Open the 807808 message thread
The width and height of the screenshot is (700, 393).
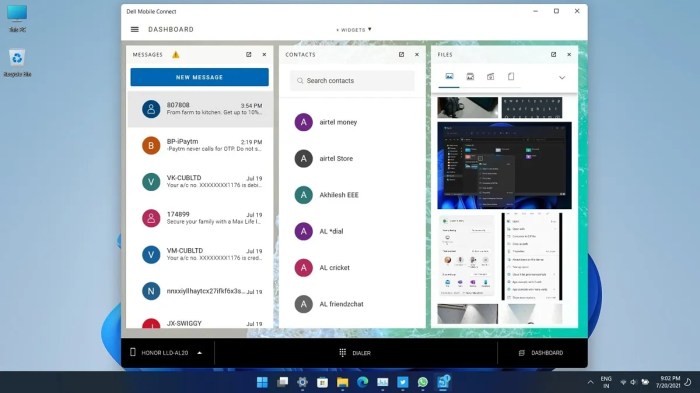(x=200, y=109)
